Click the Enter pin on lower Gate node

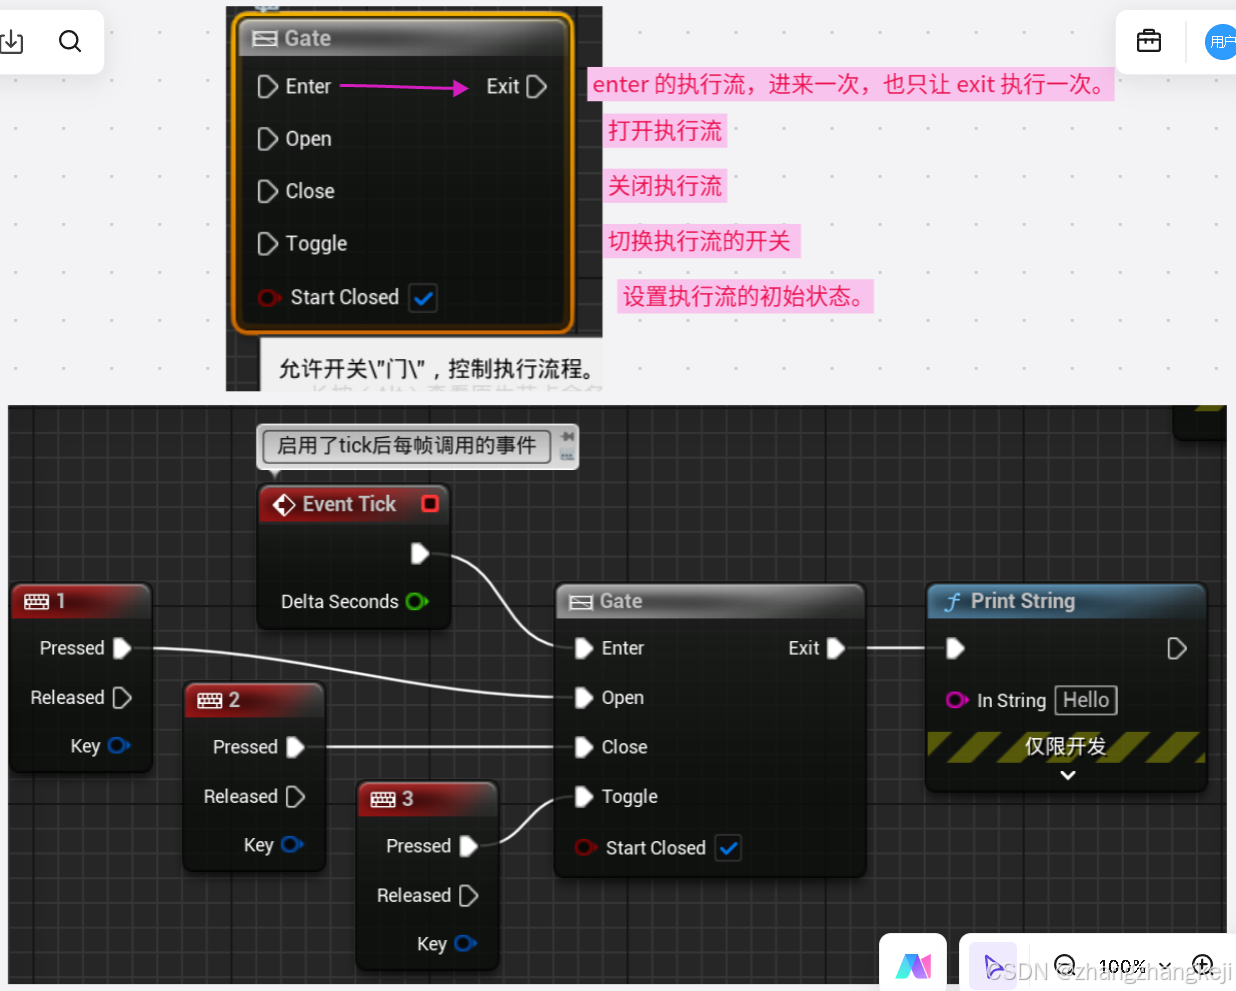coord(584,648)
